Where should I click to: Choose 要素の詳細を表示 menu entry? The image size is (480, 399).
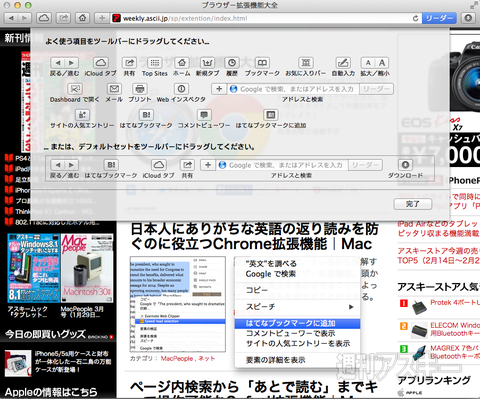pyautogui.click(x=297, y=360)
